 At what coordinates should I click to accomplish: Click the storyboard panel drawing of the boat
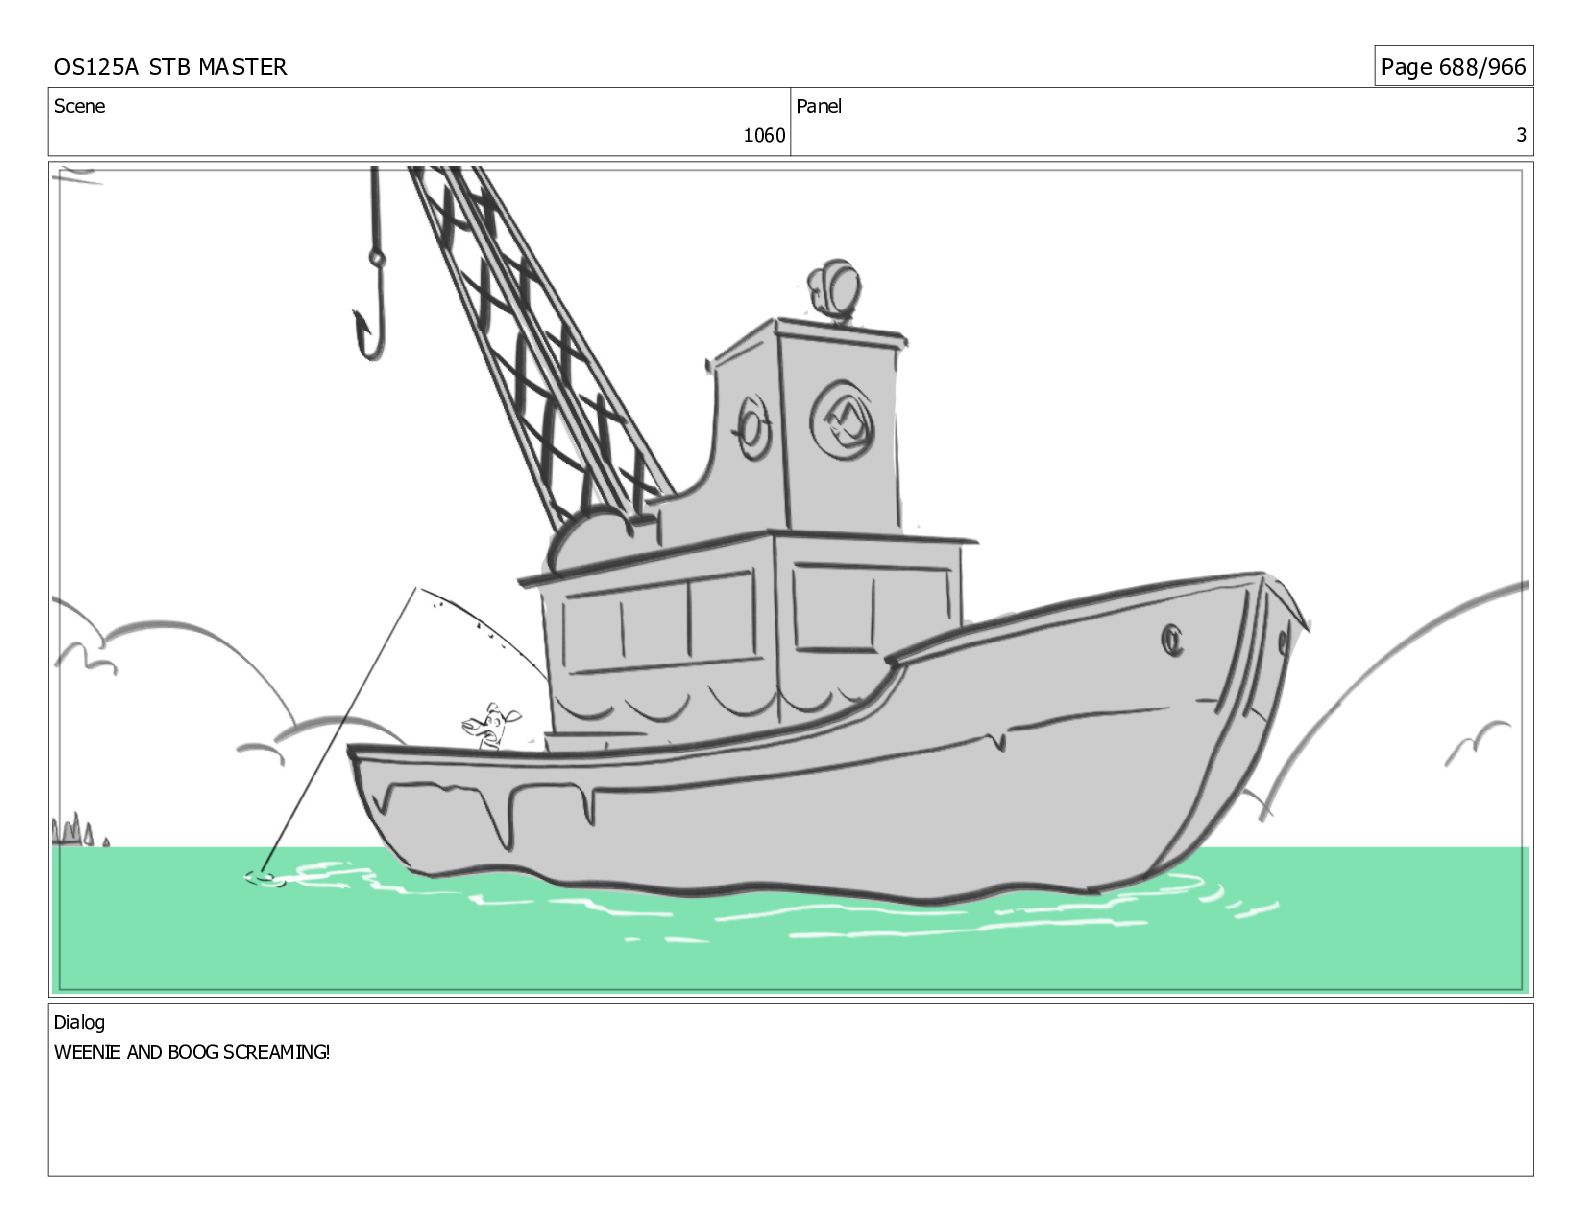tap(790, 580)
